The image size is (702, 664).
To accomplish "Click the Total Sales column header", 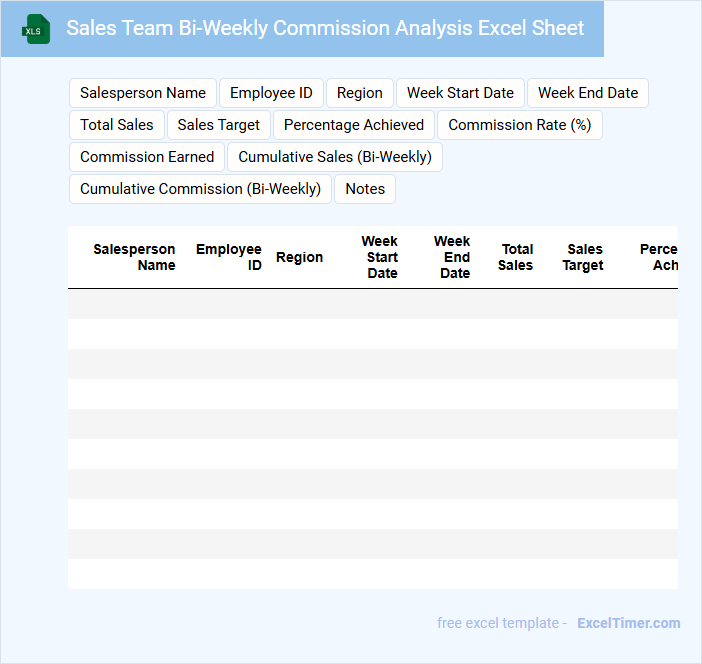I will pos(516,257).
